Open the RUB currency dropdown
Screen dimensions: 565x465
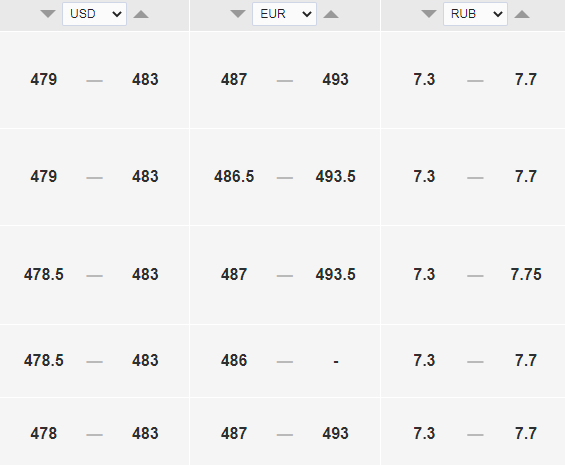475,14
